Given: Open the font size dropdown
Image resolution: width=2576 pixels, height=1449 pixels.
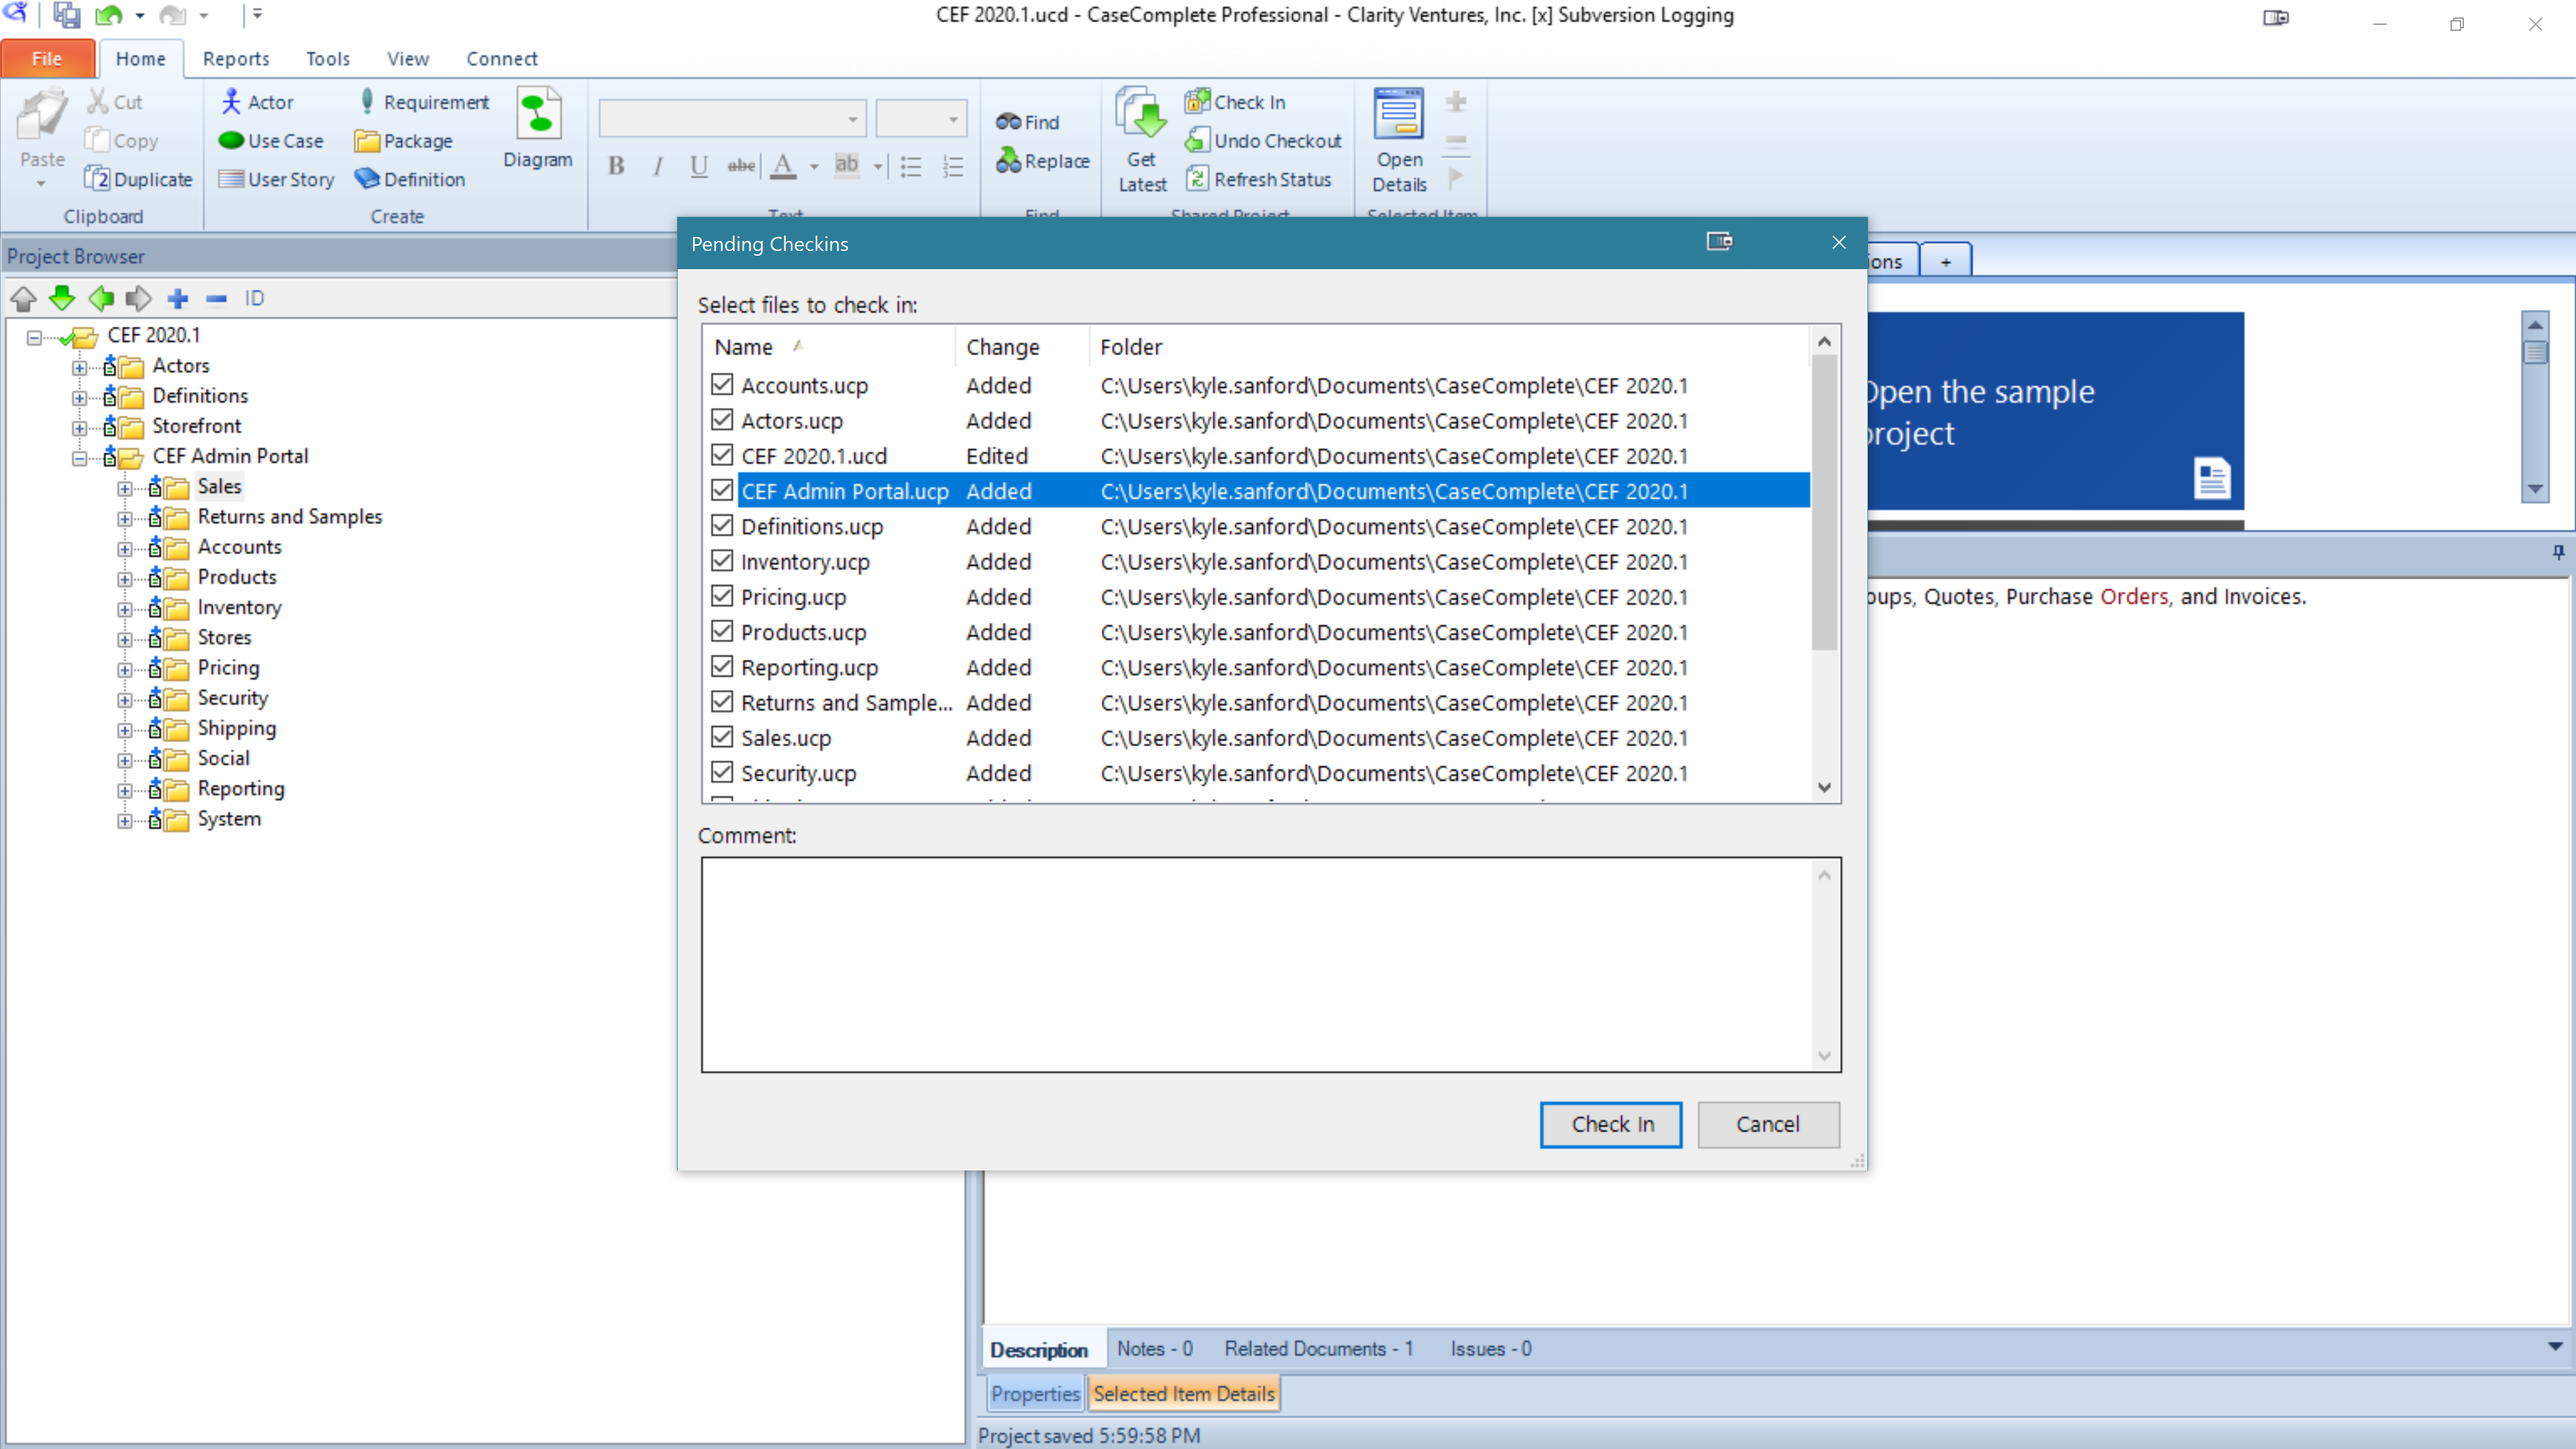Looking at the screenshot, I should [953, 119].
